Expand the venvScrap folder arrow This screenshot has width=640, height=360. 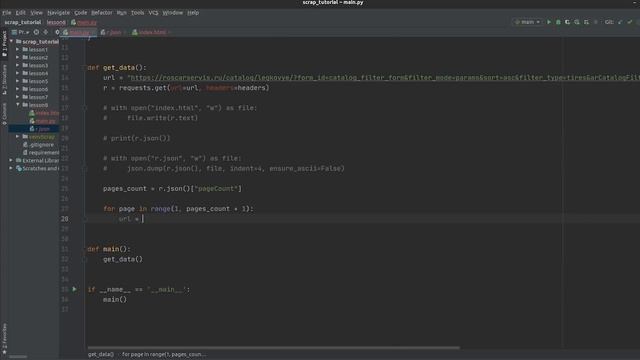[18, 137]
